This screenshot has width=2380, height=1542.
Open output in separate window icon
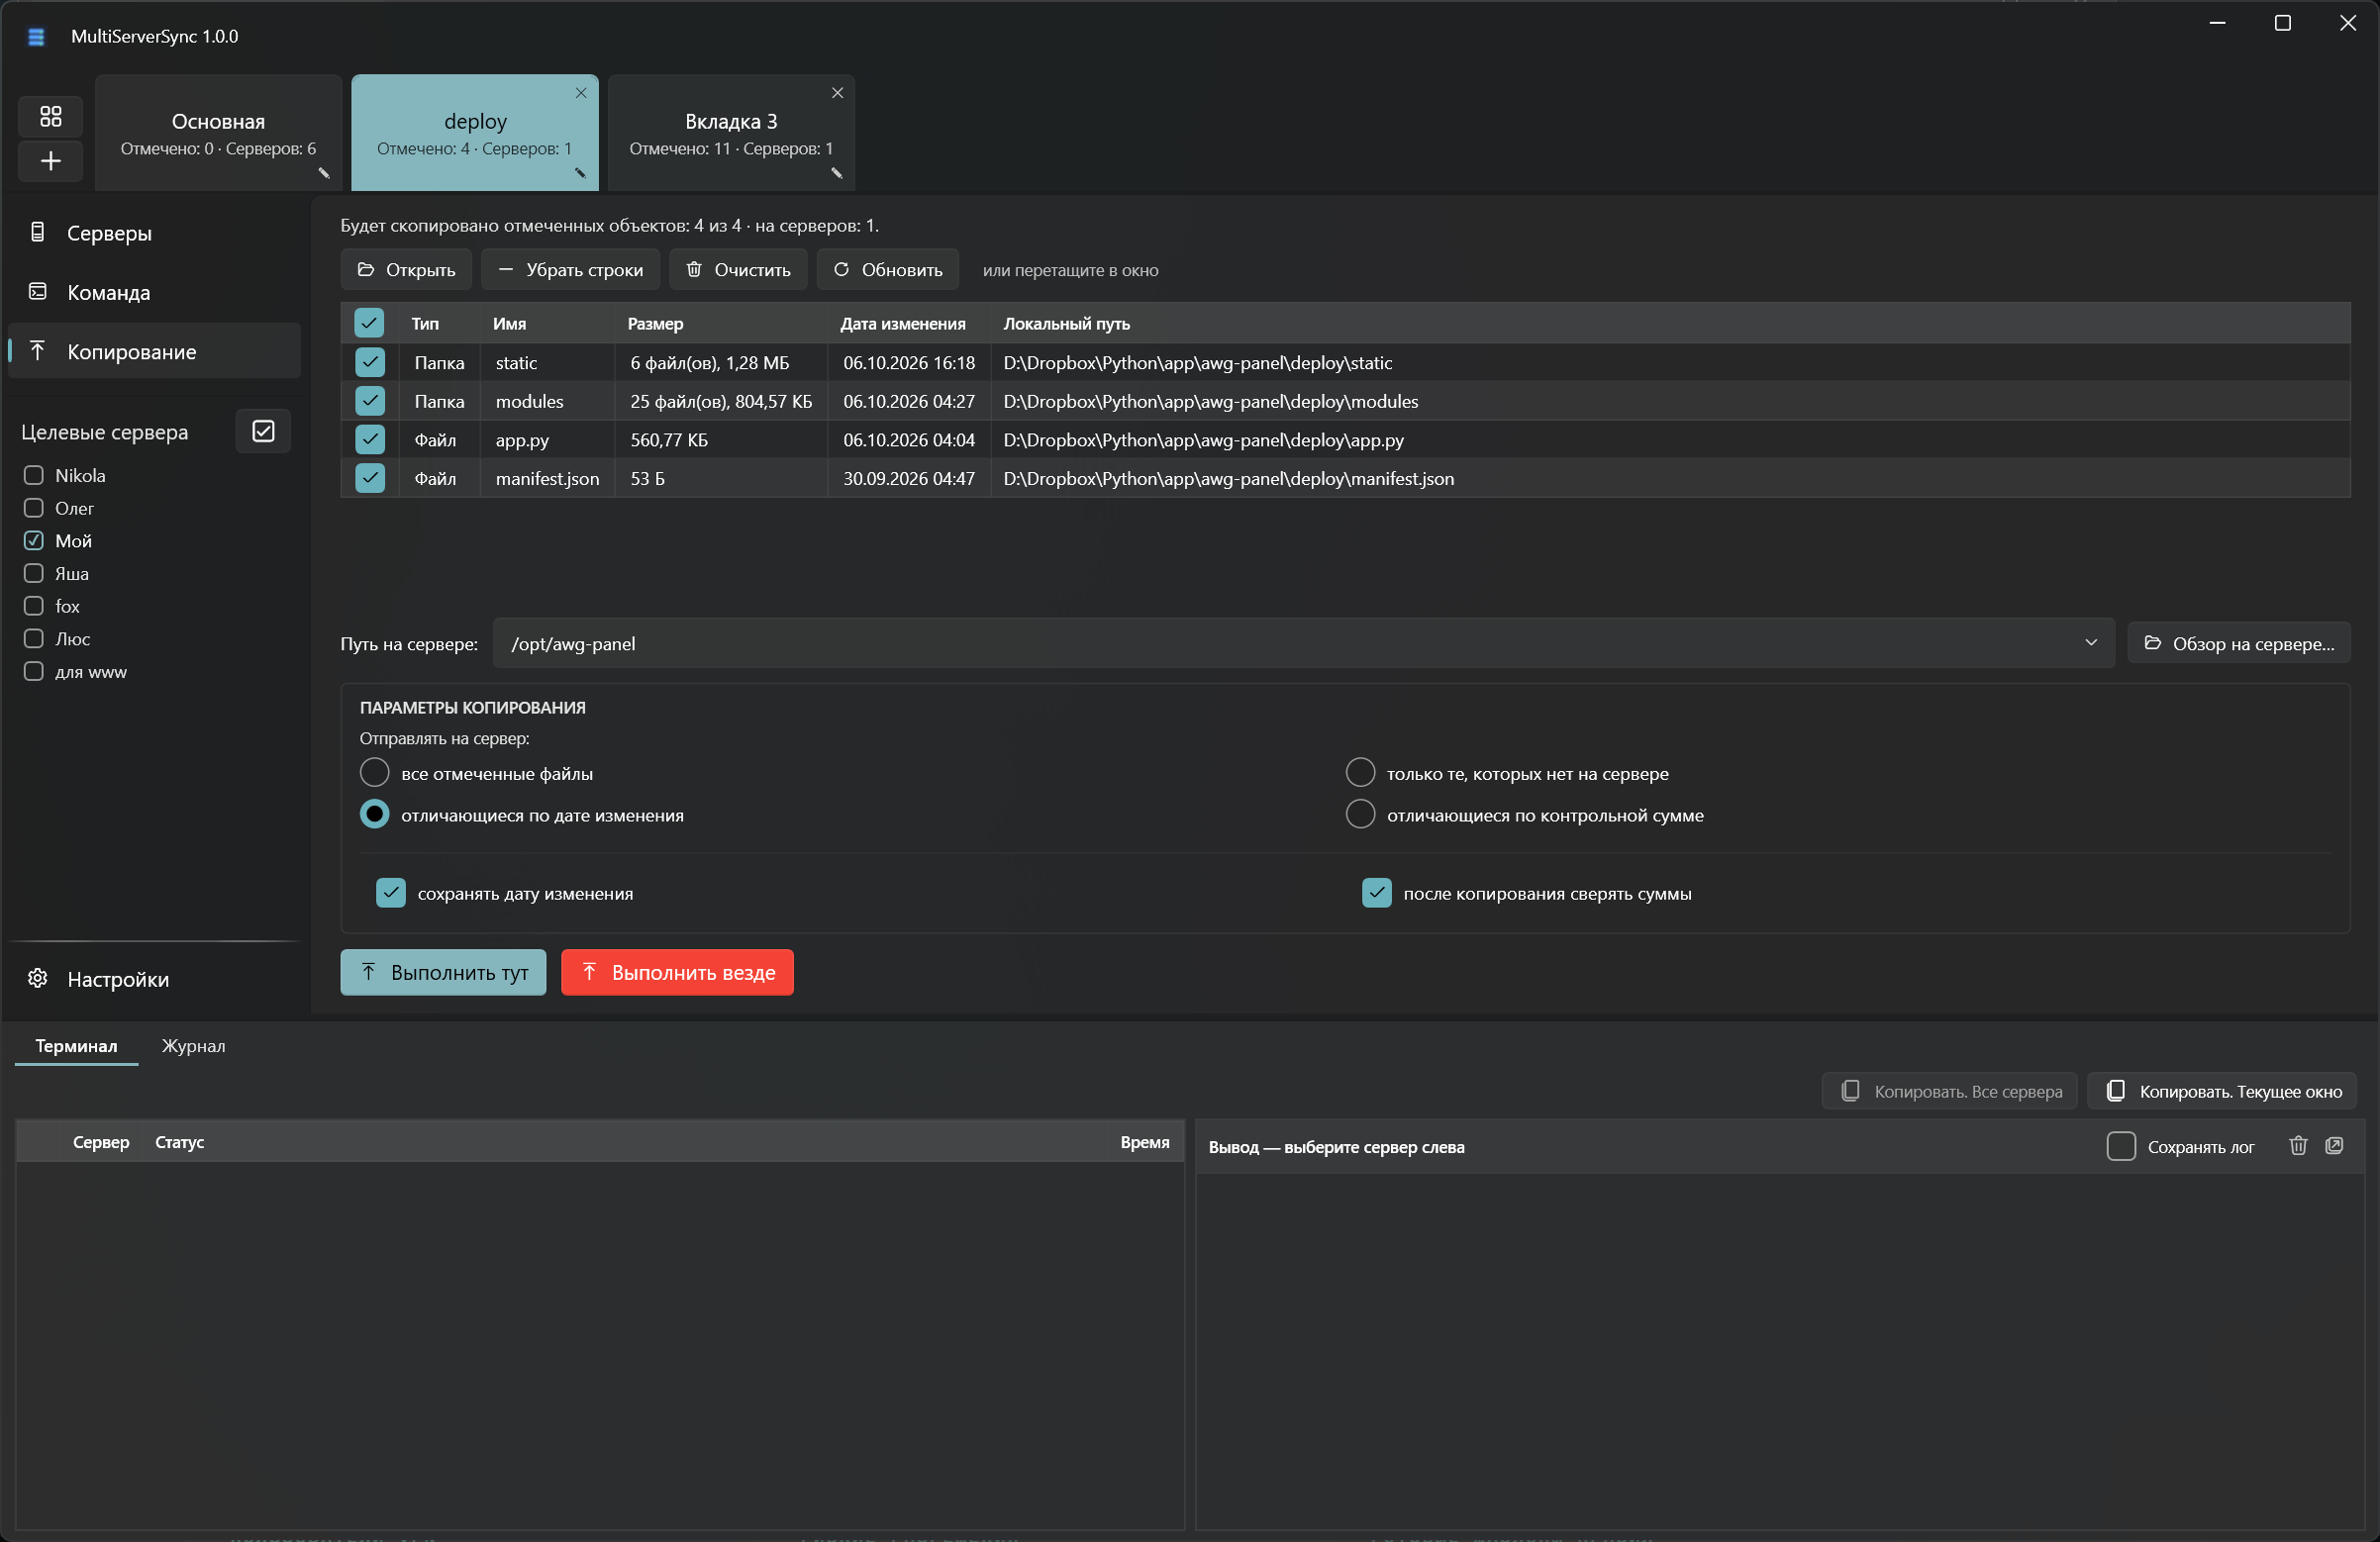tap(2335, 1146)
